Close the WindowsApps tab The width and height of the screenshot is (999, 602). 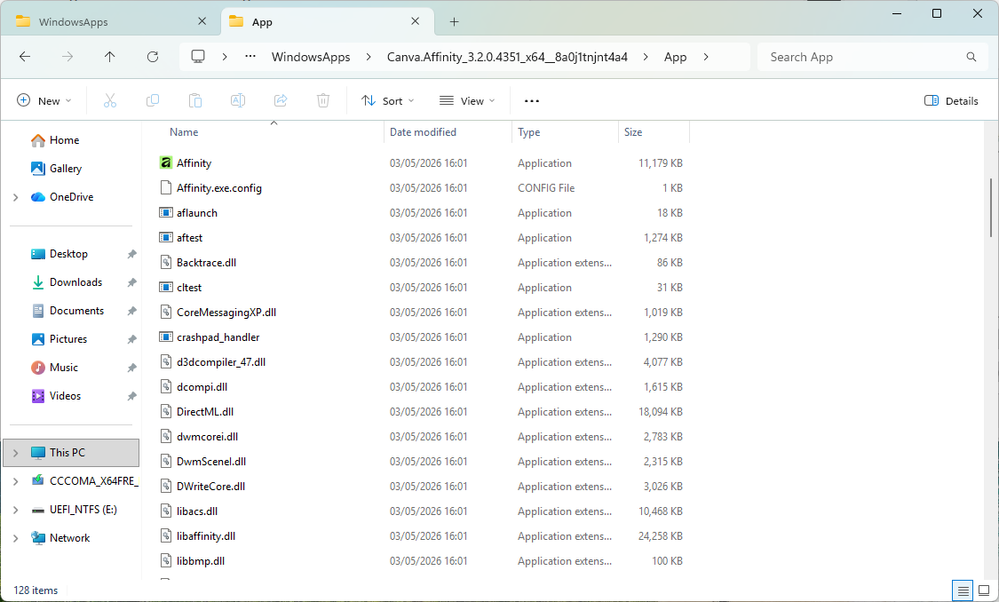click(x=202, y=21)
